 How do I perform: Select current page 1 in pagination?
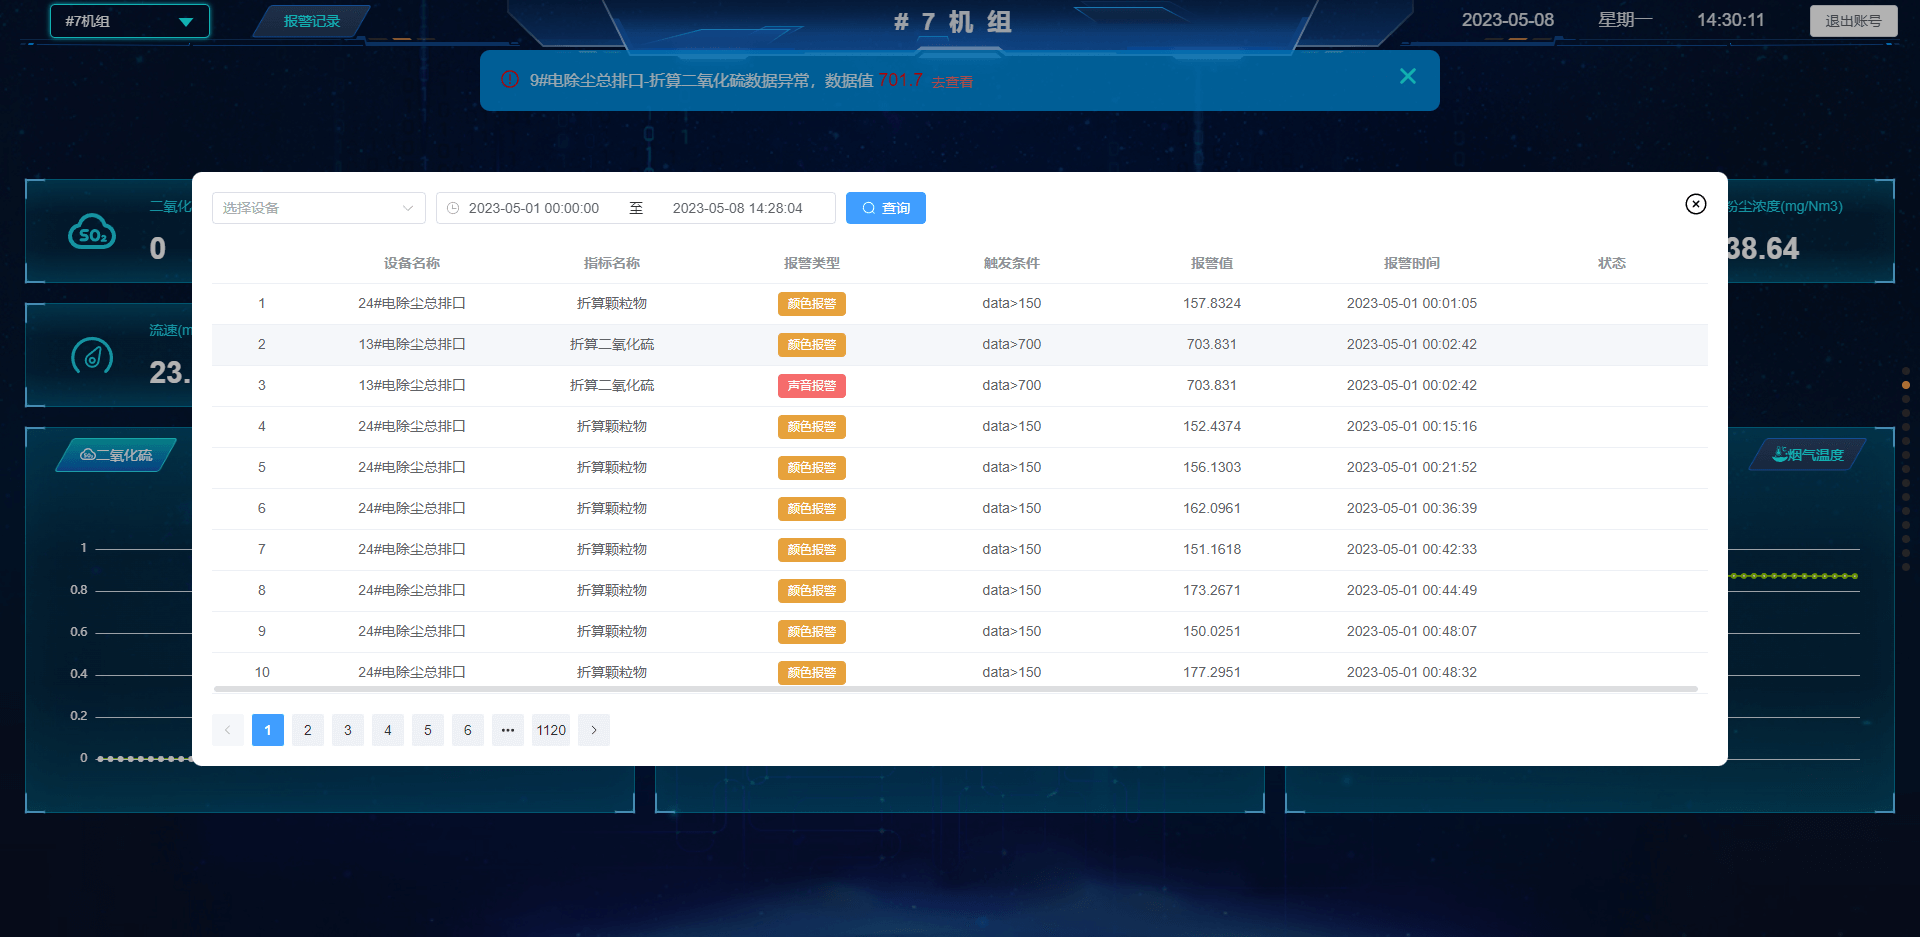tap(268, 730)
